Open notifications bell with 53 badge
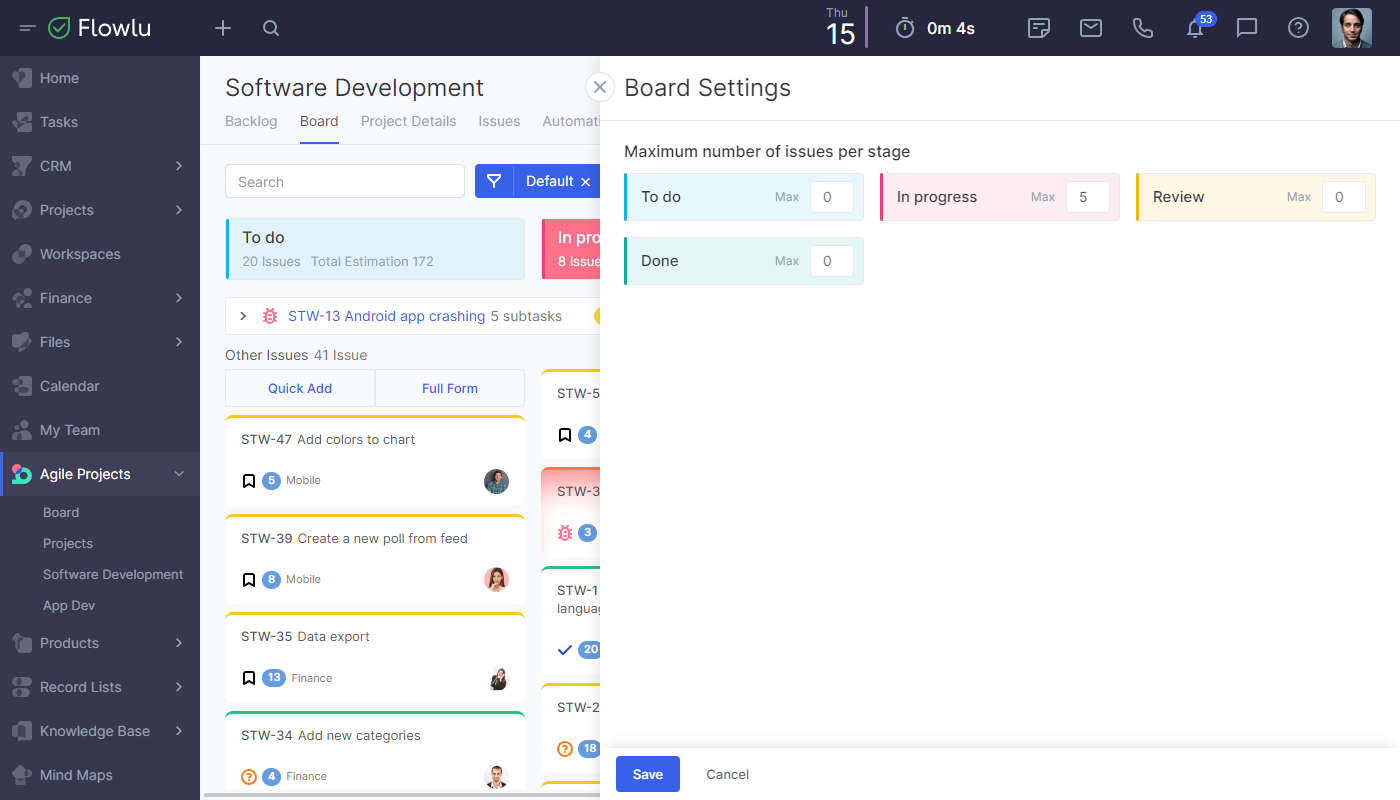 (1195, 28)
